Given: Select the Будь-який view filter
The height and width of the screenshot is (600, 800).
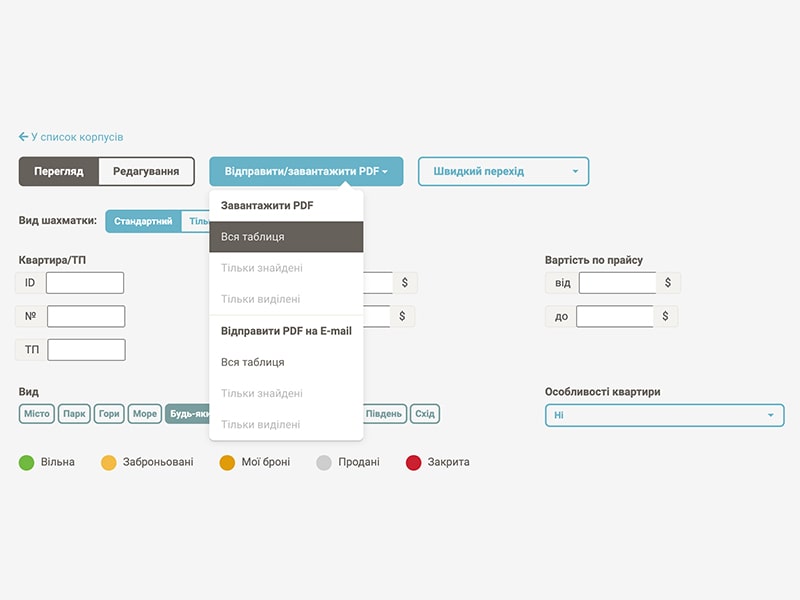Looking at the screenshot, I should point(188,414).
